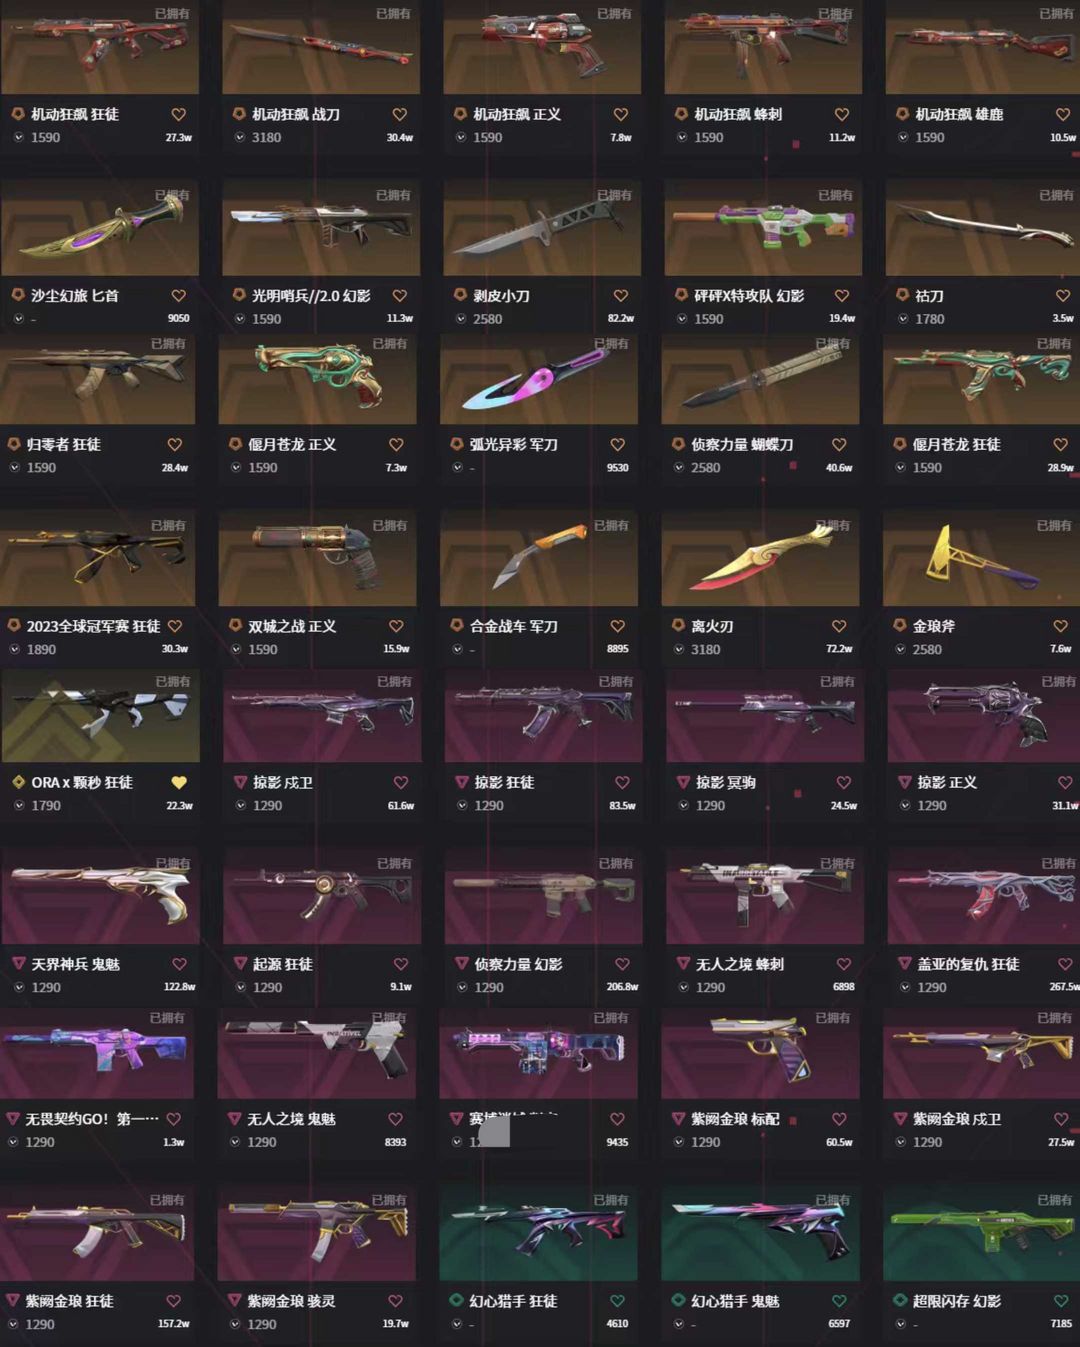Click green tier icon beside 超限闪存 幻影
The width and height of the screenshot is (1080, 1347).
coord(900,1301)
